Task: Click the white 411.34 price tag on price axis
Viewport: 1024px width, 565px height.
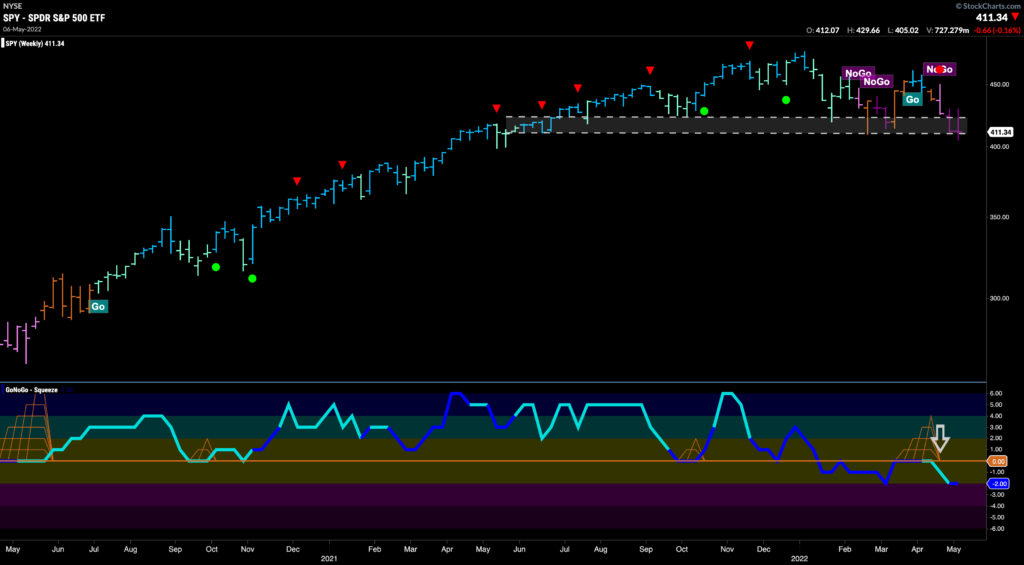Action: point(1002,133)
